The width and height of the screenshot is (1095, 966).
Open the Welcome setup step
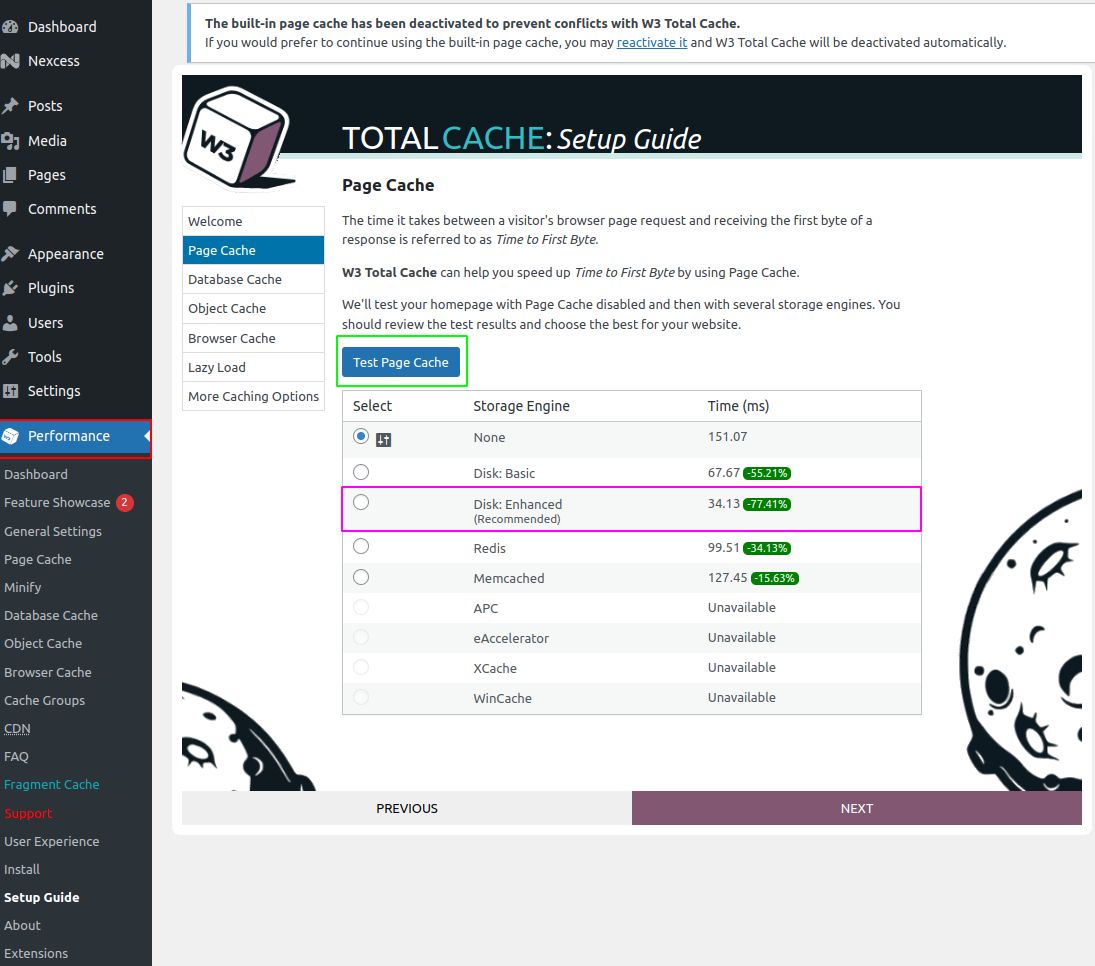coord(253,221)
